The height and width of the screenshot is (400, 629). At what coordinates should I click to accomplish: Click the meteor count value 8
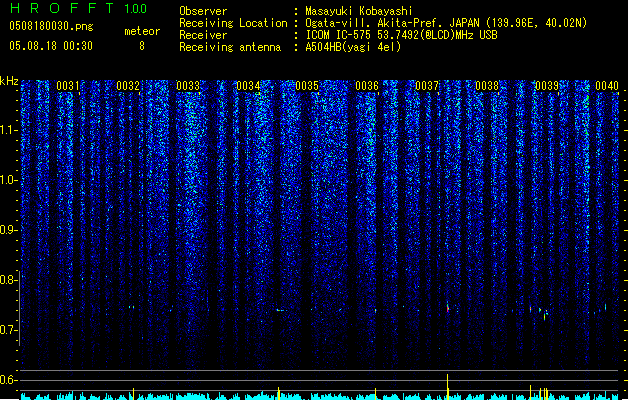[142, 46]
